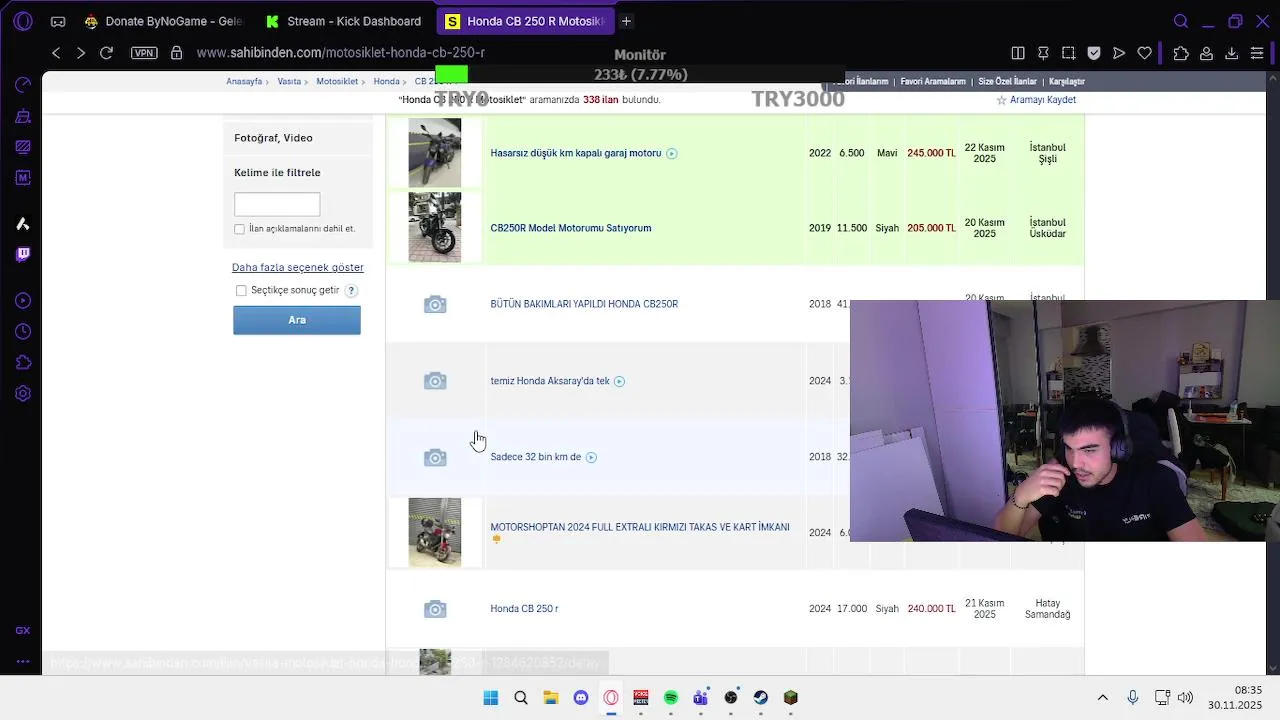Open 'CB250R Model Motorumu Satıyorum' listing
The width and height of the screenshot is (1280, 720).
[571, 228]
